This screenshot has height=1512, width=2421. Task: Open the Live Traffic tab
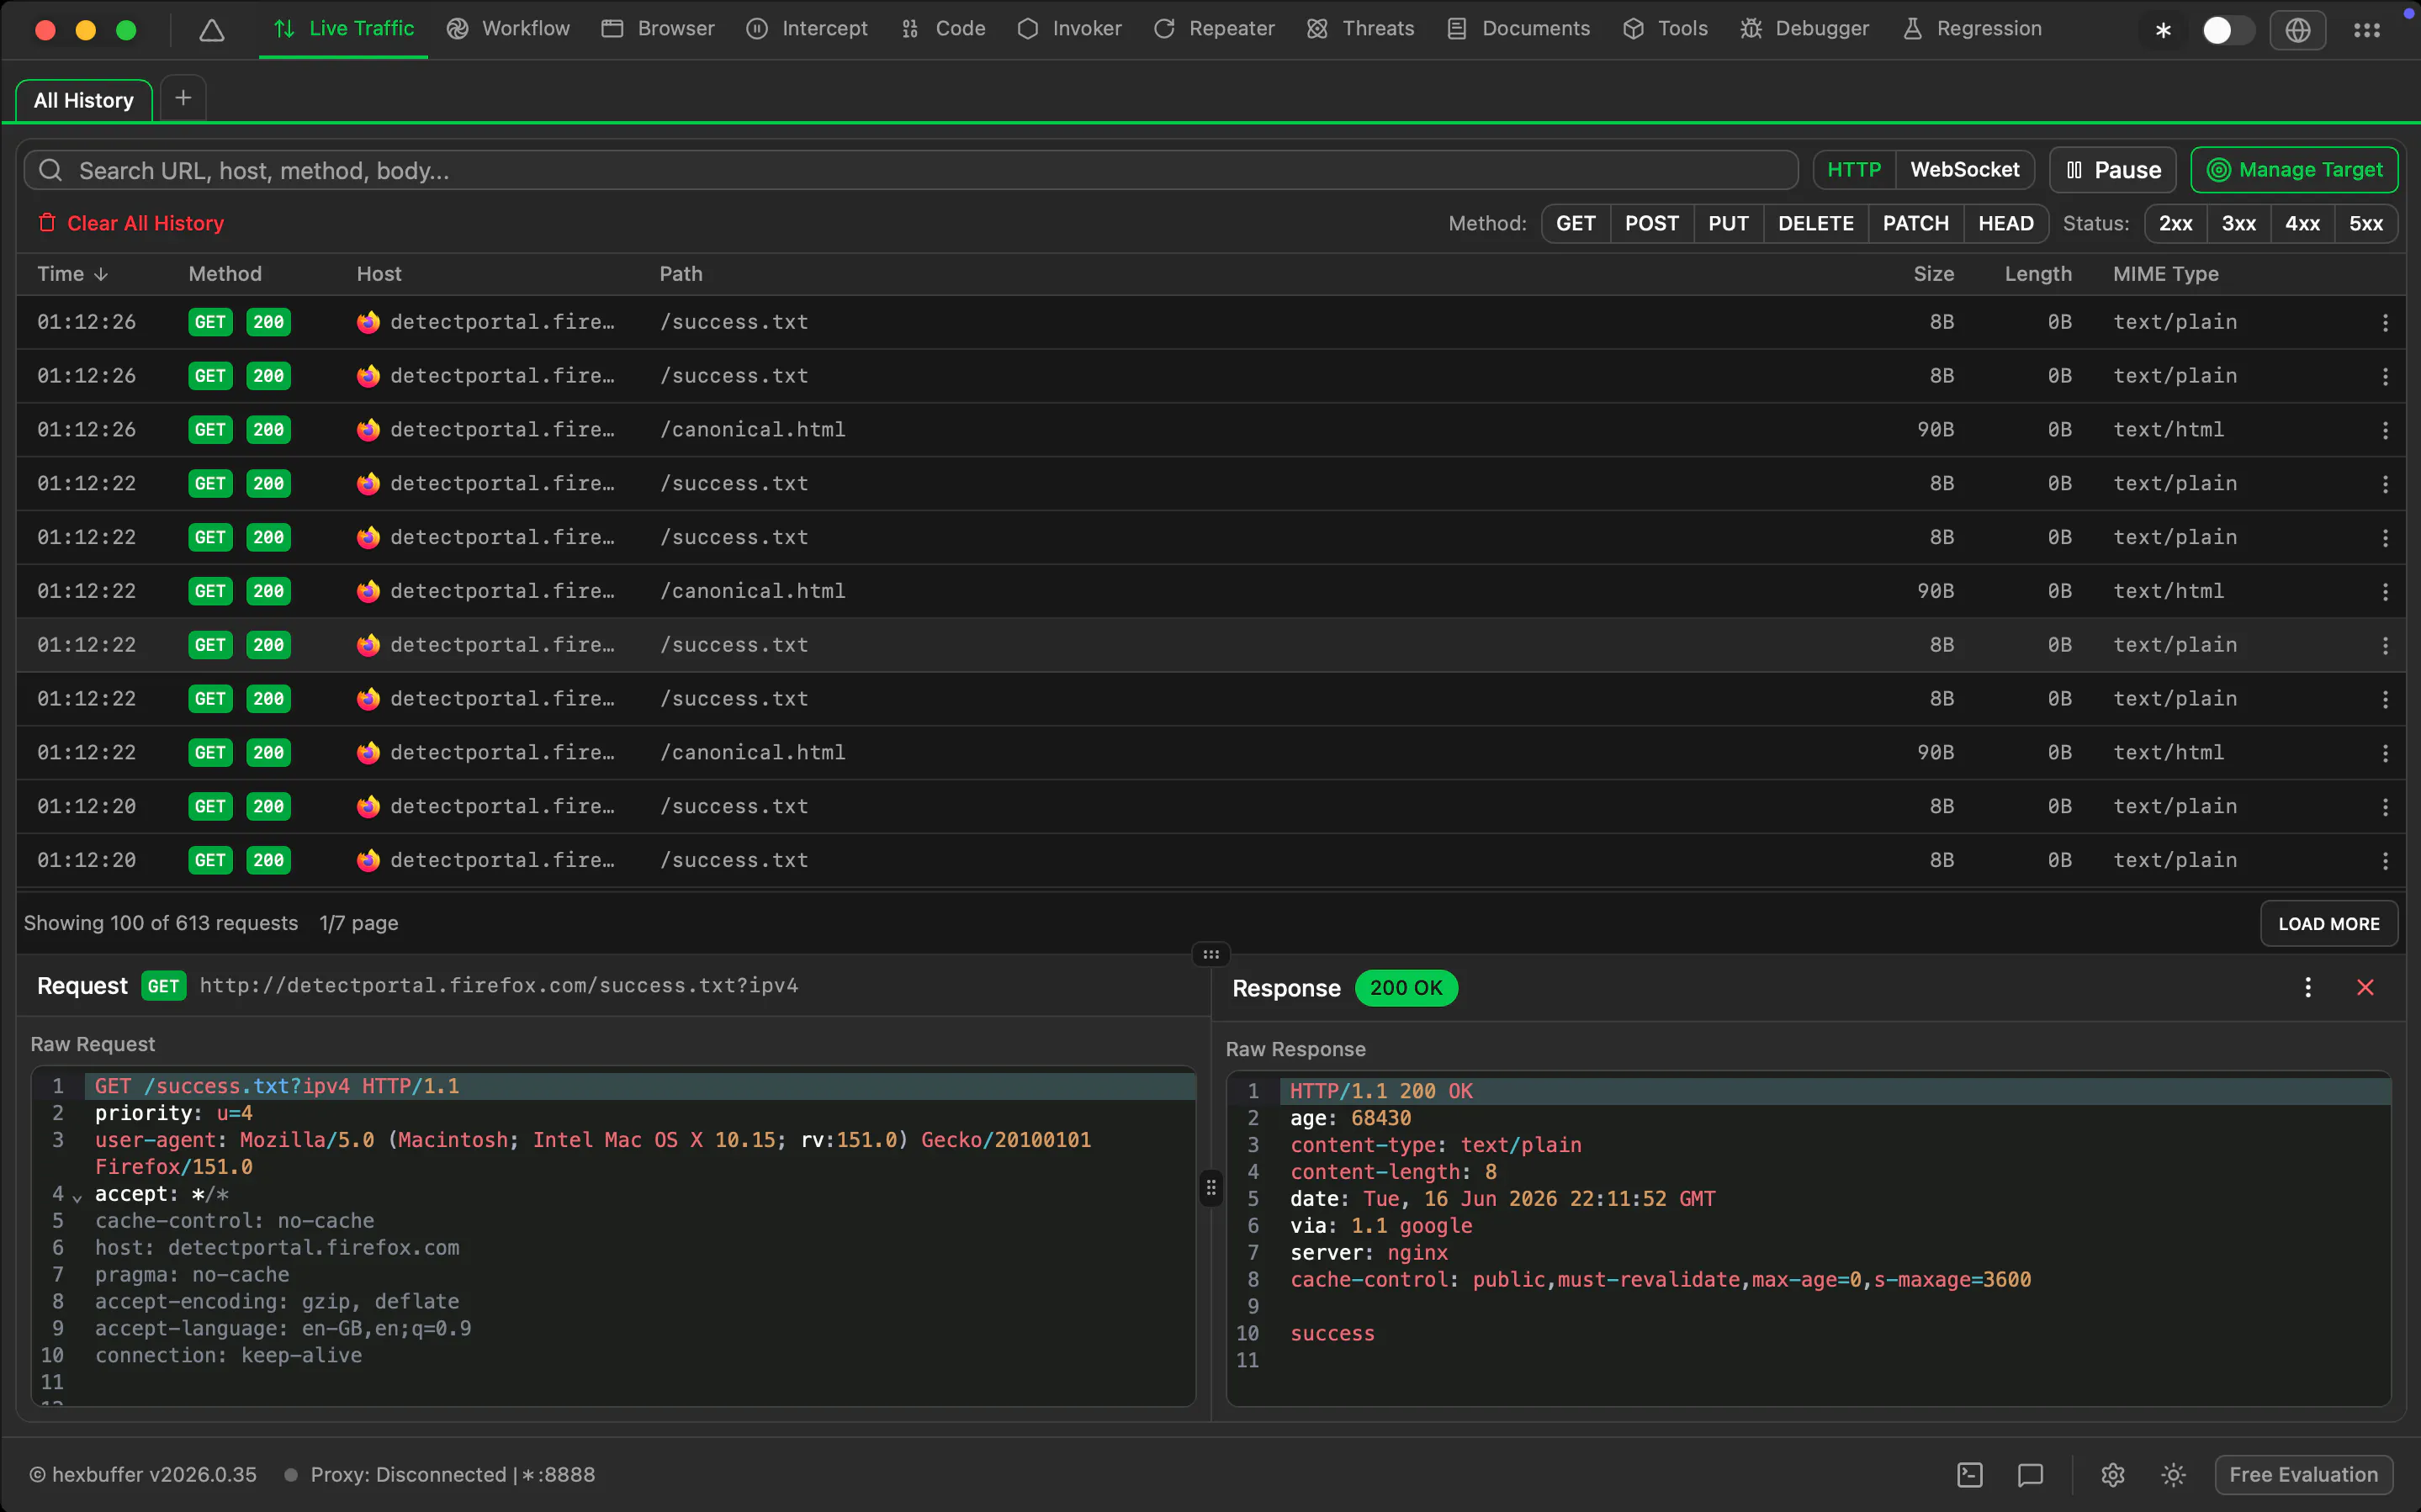[x=343, y=29]
